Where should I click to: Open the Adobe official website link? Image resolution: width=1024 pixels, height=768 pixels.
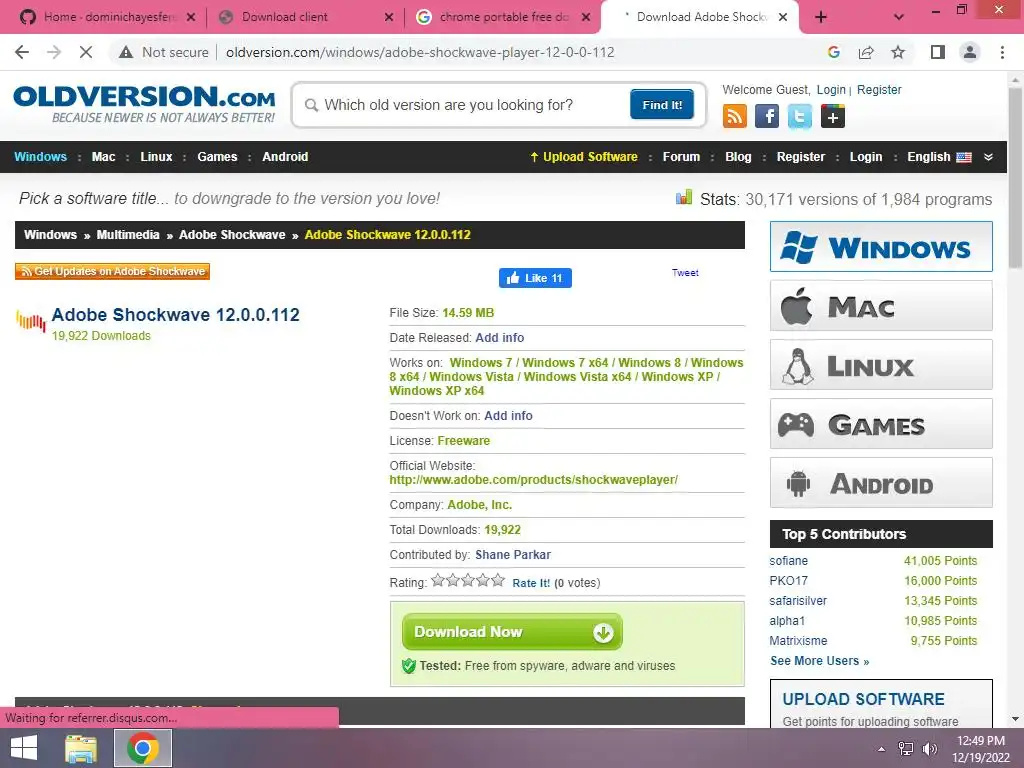[534, 480]
